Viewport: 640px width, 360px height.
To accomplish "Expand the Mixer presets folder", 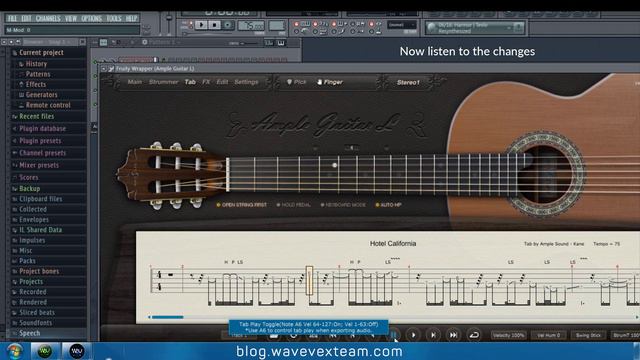I will point(39,165).
